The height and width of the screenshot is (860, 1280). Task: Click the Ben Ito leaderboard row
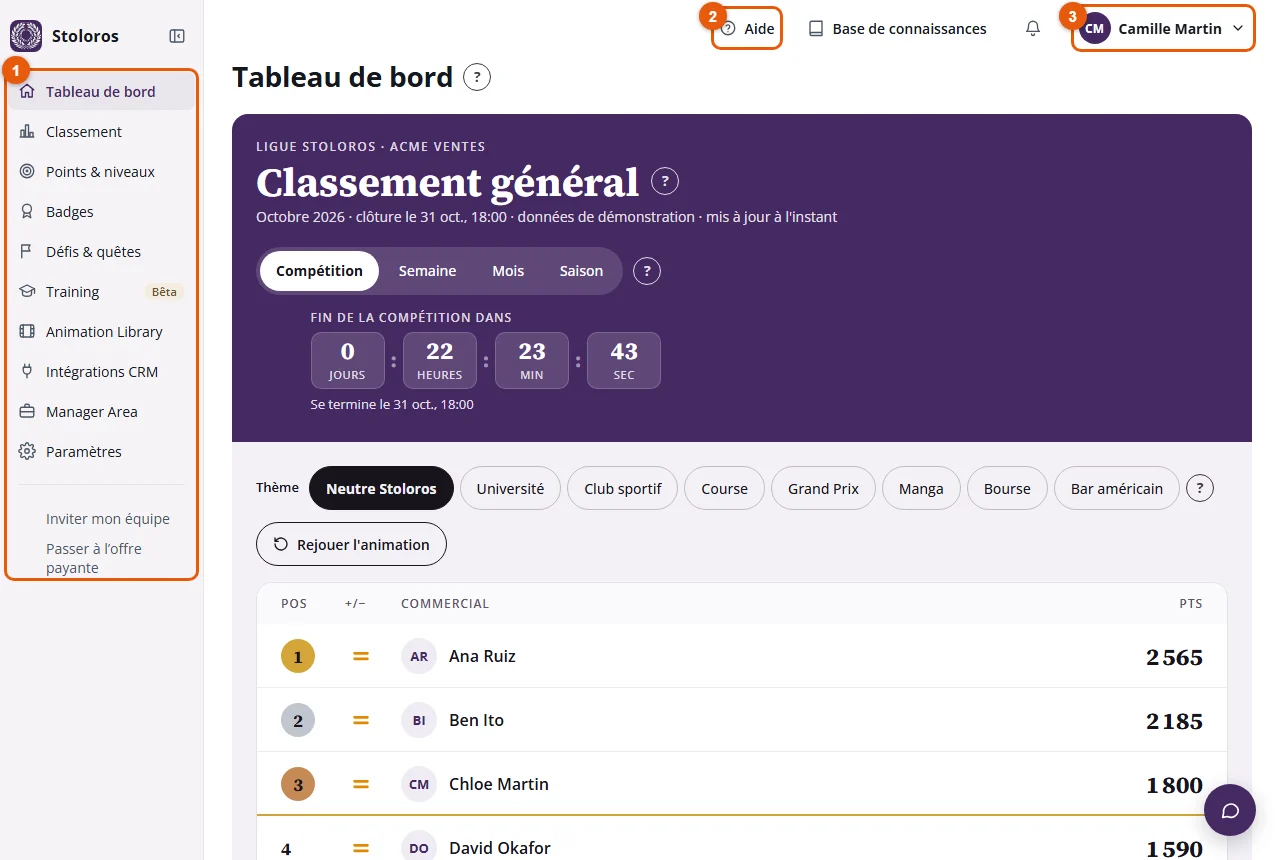(742, 720)
